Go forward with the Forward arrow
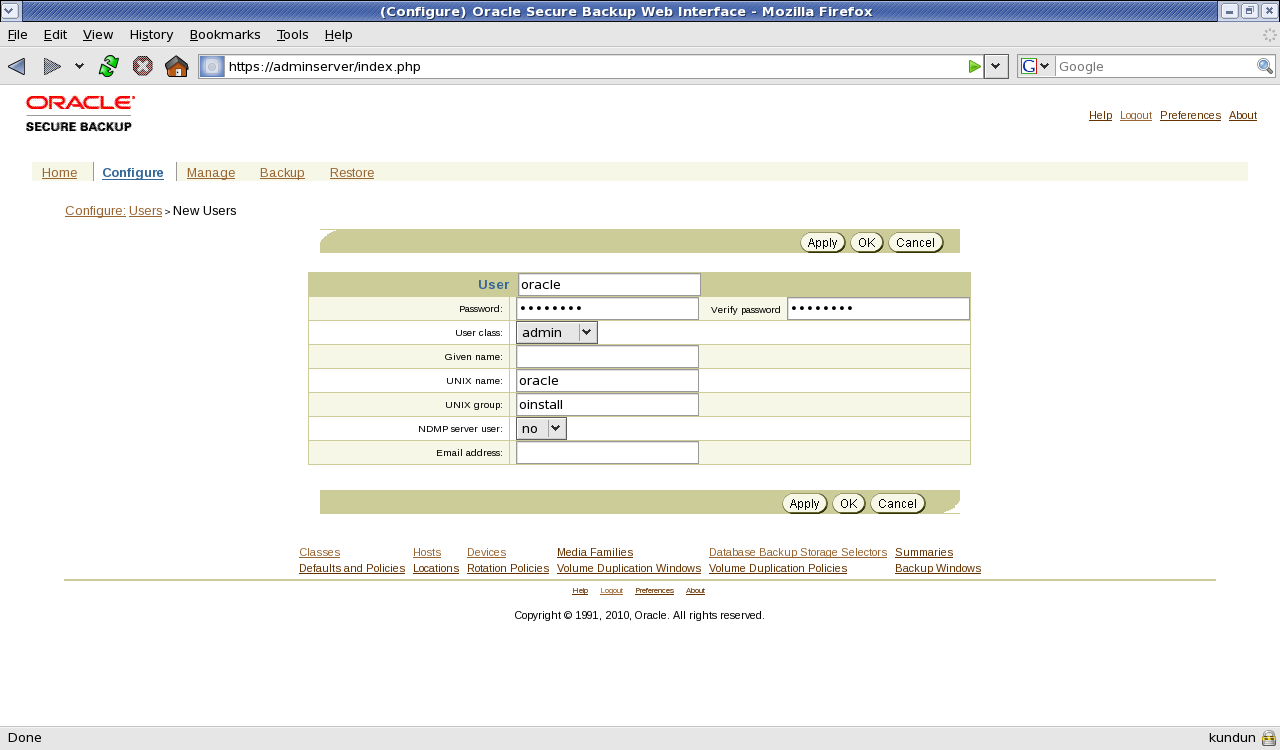Screen dimensions: 1280x750 tap(52, 67)
